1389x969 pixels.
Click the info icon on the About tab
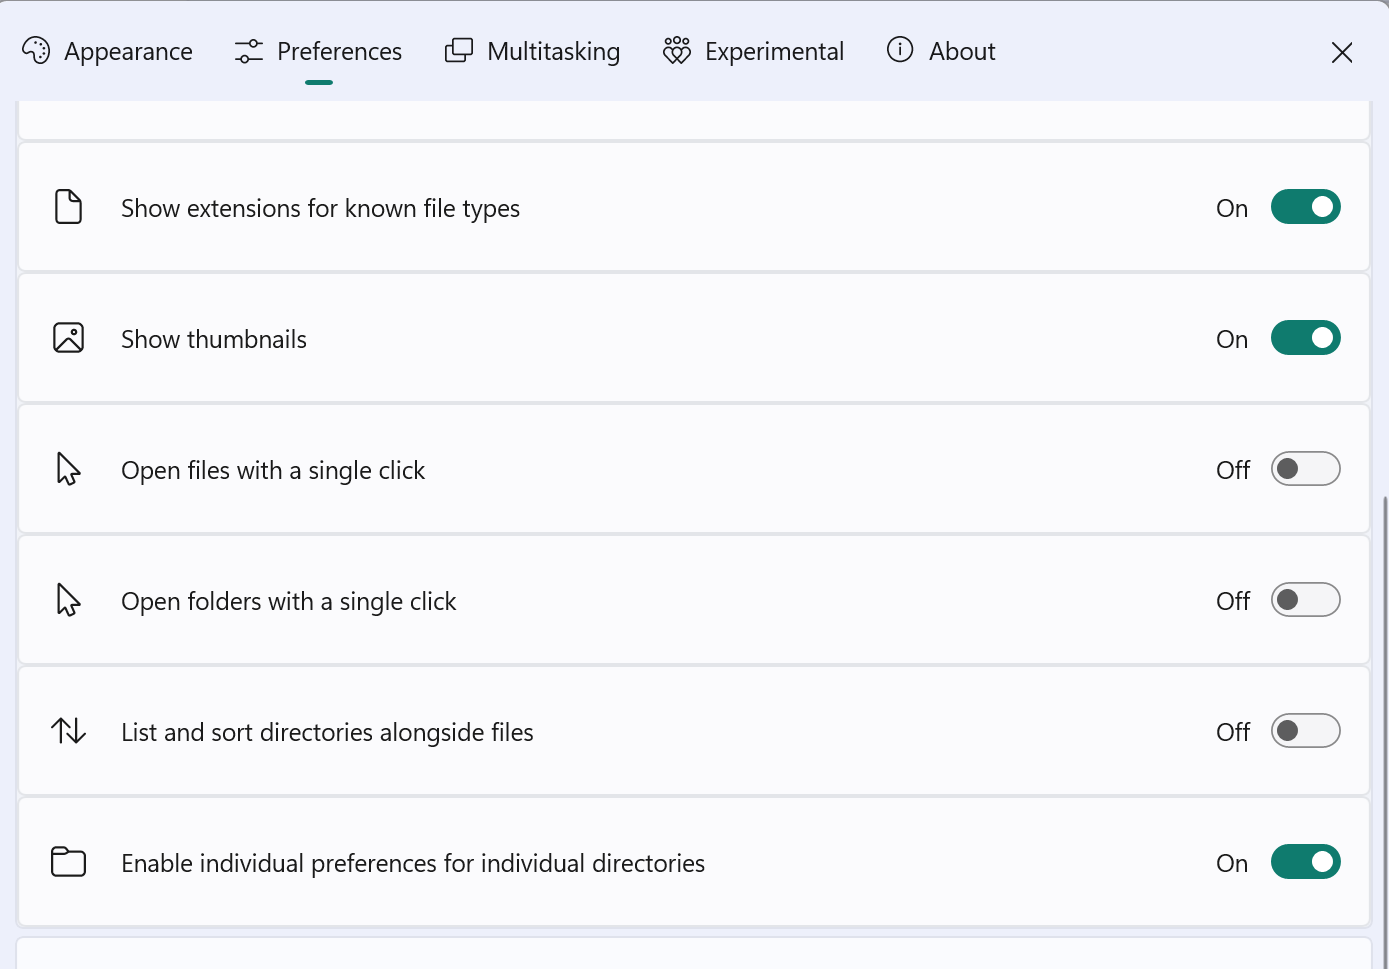898,50
